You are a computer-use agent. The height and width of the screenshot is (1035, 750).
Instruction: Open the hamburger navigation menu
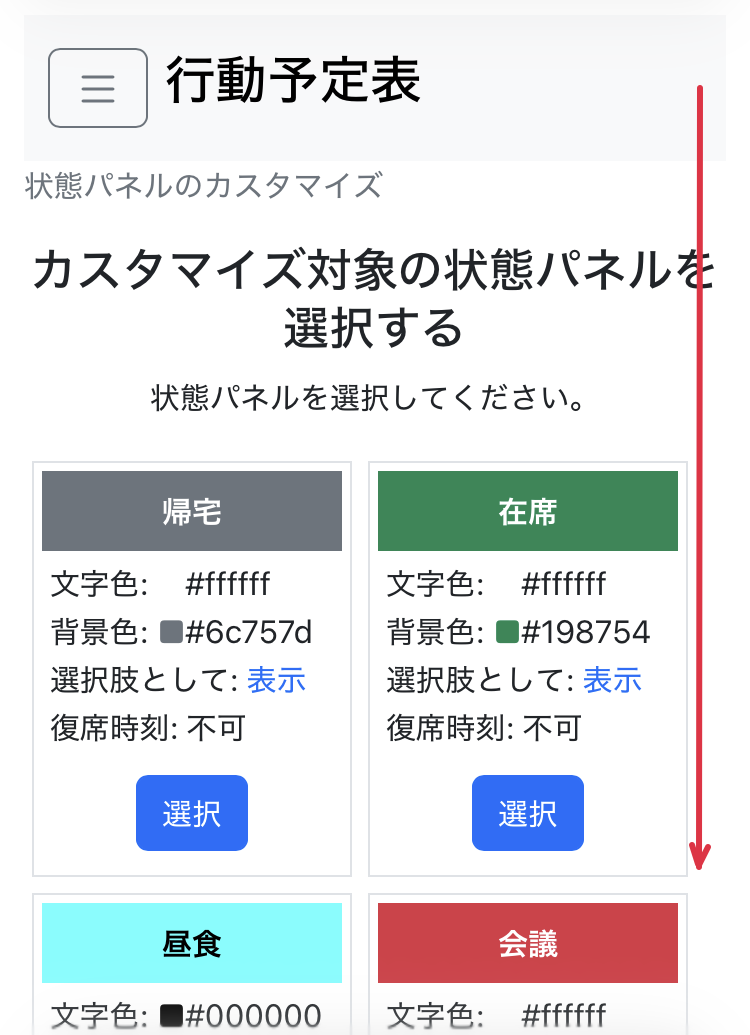(97, 88)
